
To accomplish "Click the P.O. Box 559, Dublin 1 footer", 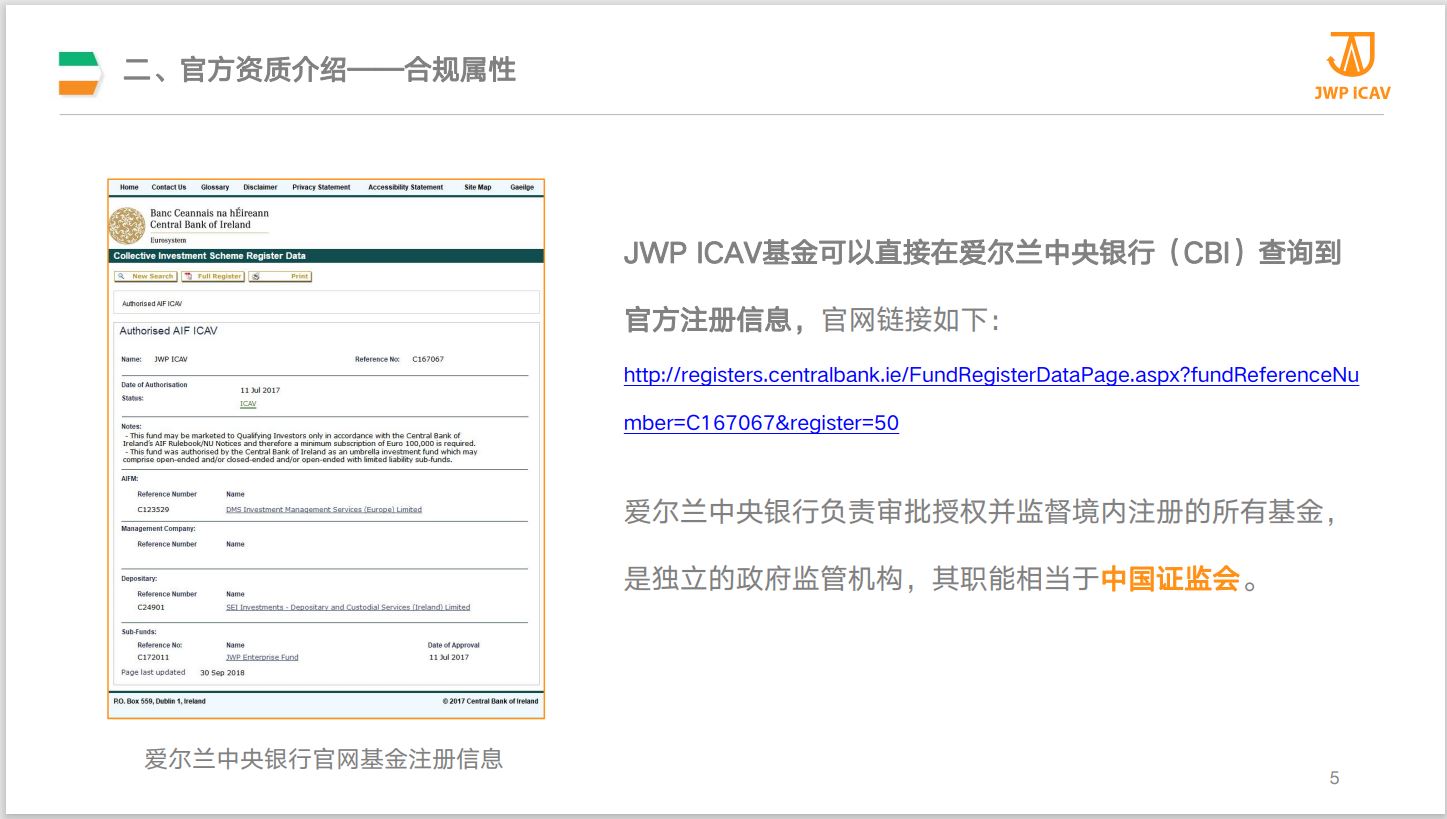I will [159, 701].
